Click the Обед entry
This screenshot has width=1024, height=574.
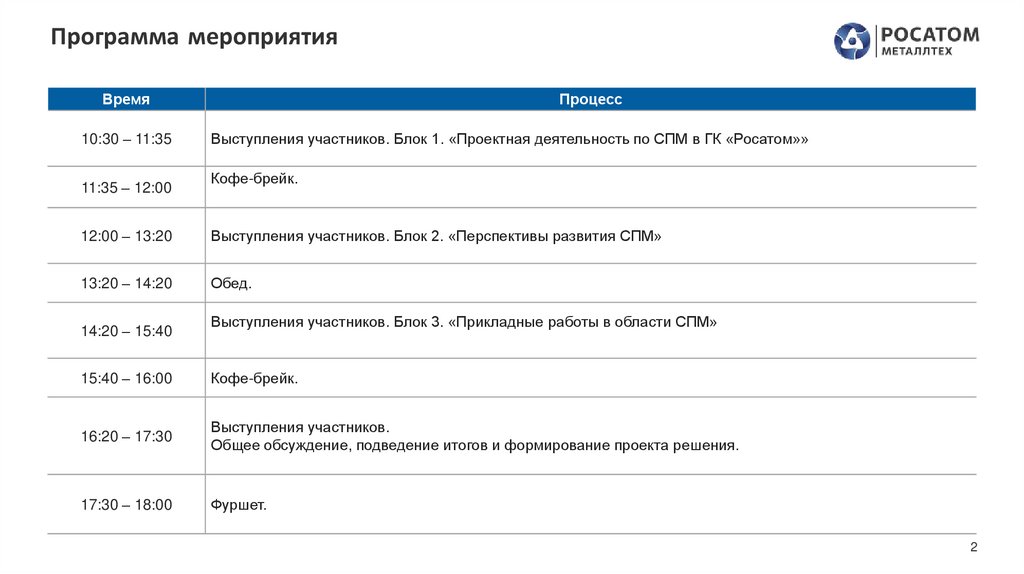231,283
